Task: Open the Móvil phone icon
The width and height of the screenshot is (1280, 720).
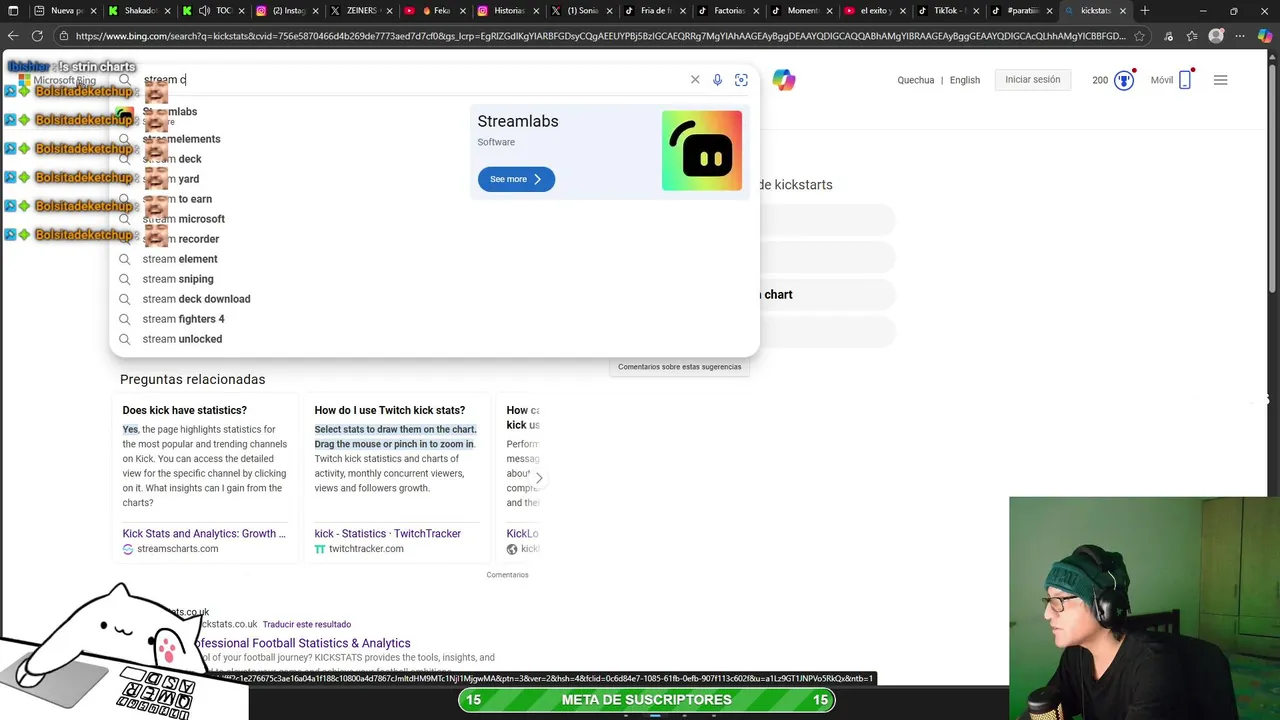Action: coord(1185,80)
